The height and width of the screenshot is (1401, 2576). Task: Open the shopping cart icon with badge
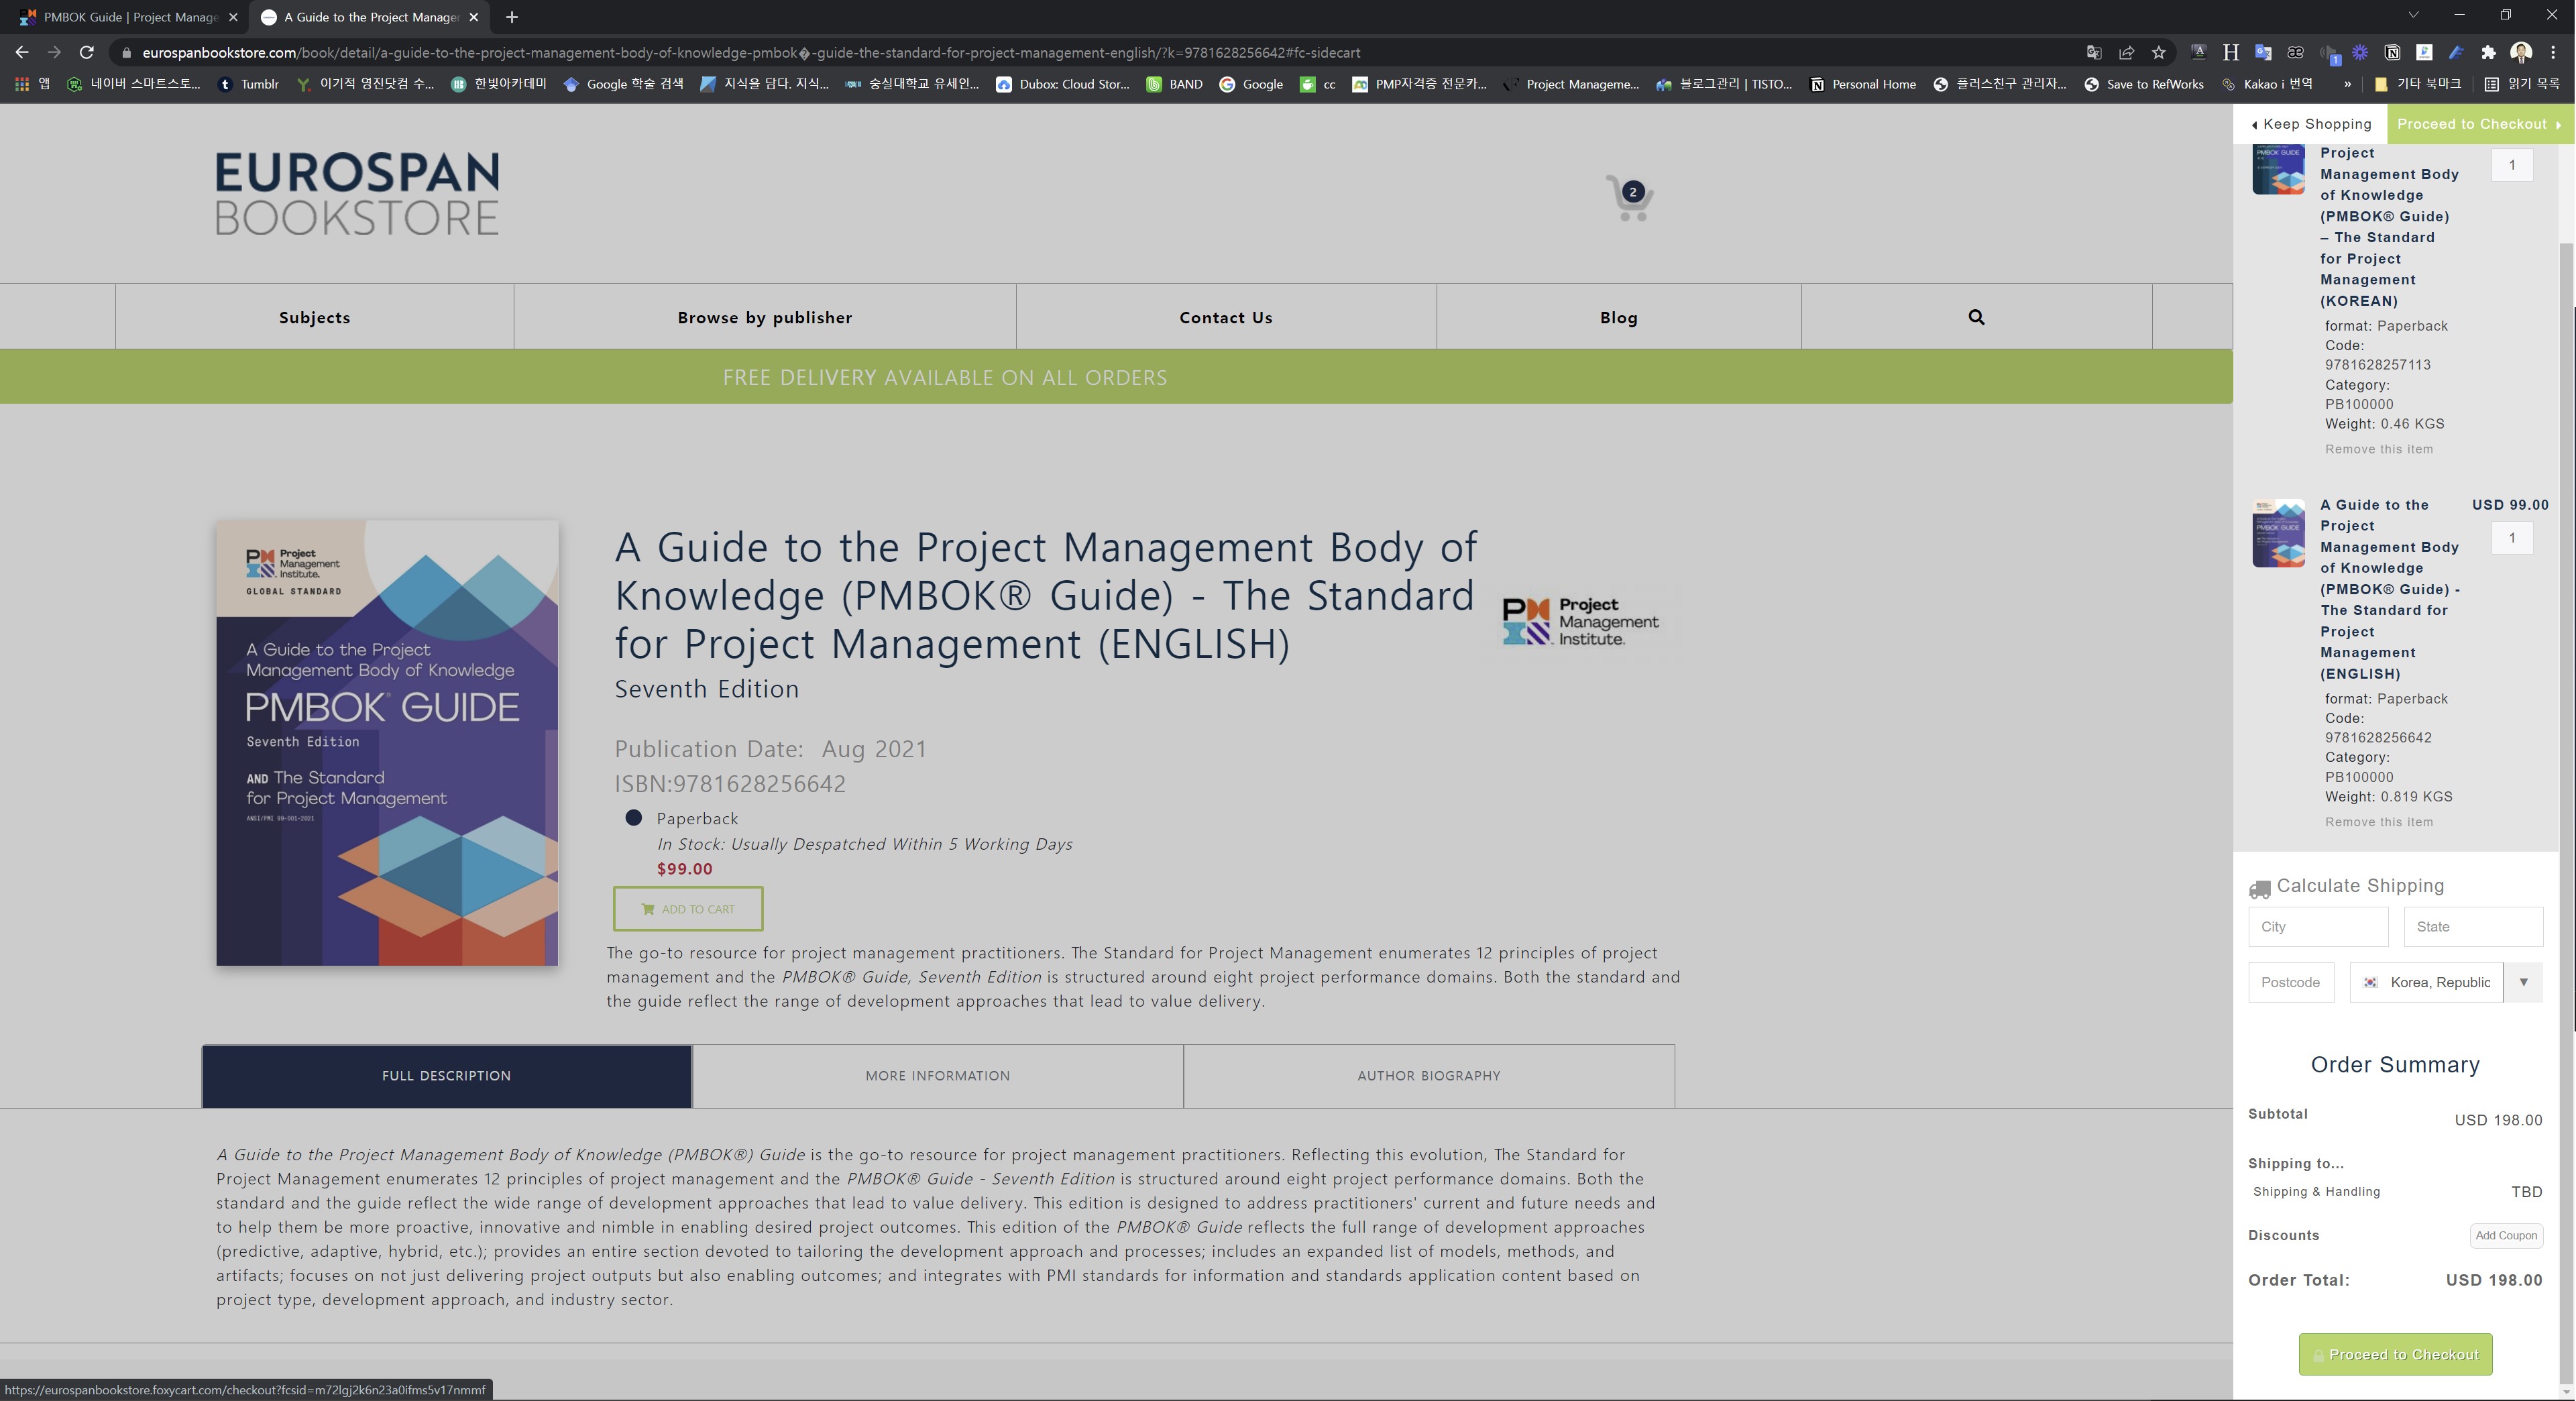(x=1629, y=198)
